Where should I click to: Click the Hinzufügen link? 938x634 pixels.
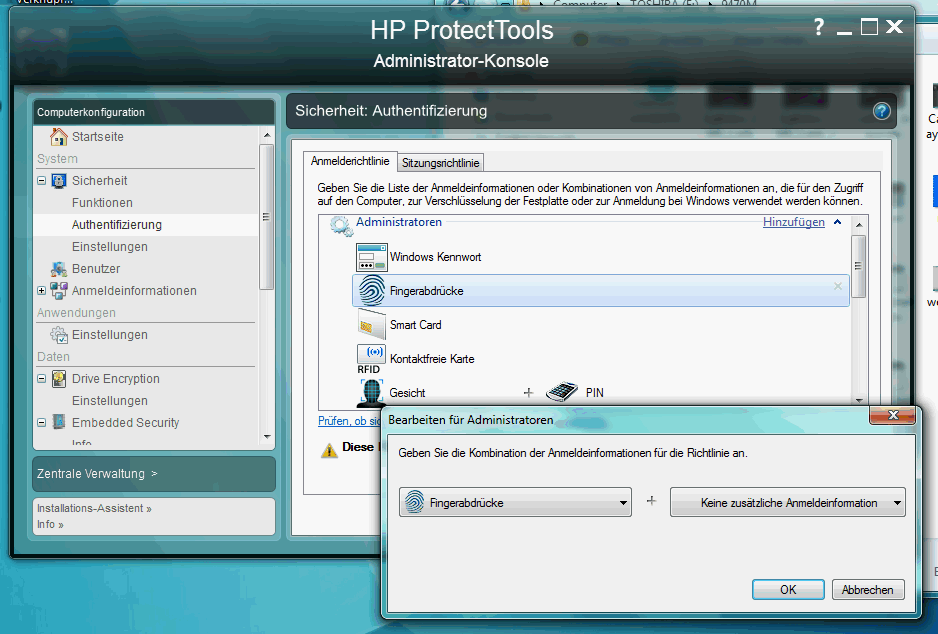point(794,222)
